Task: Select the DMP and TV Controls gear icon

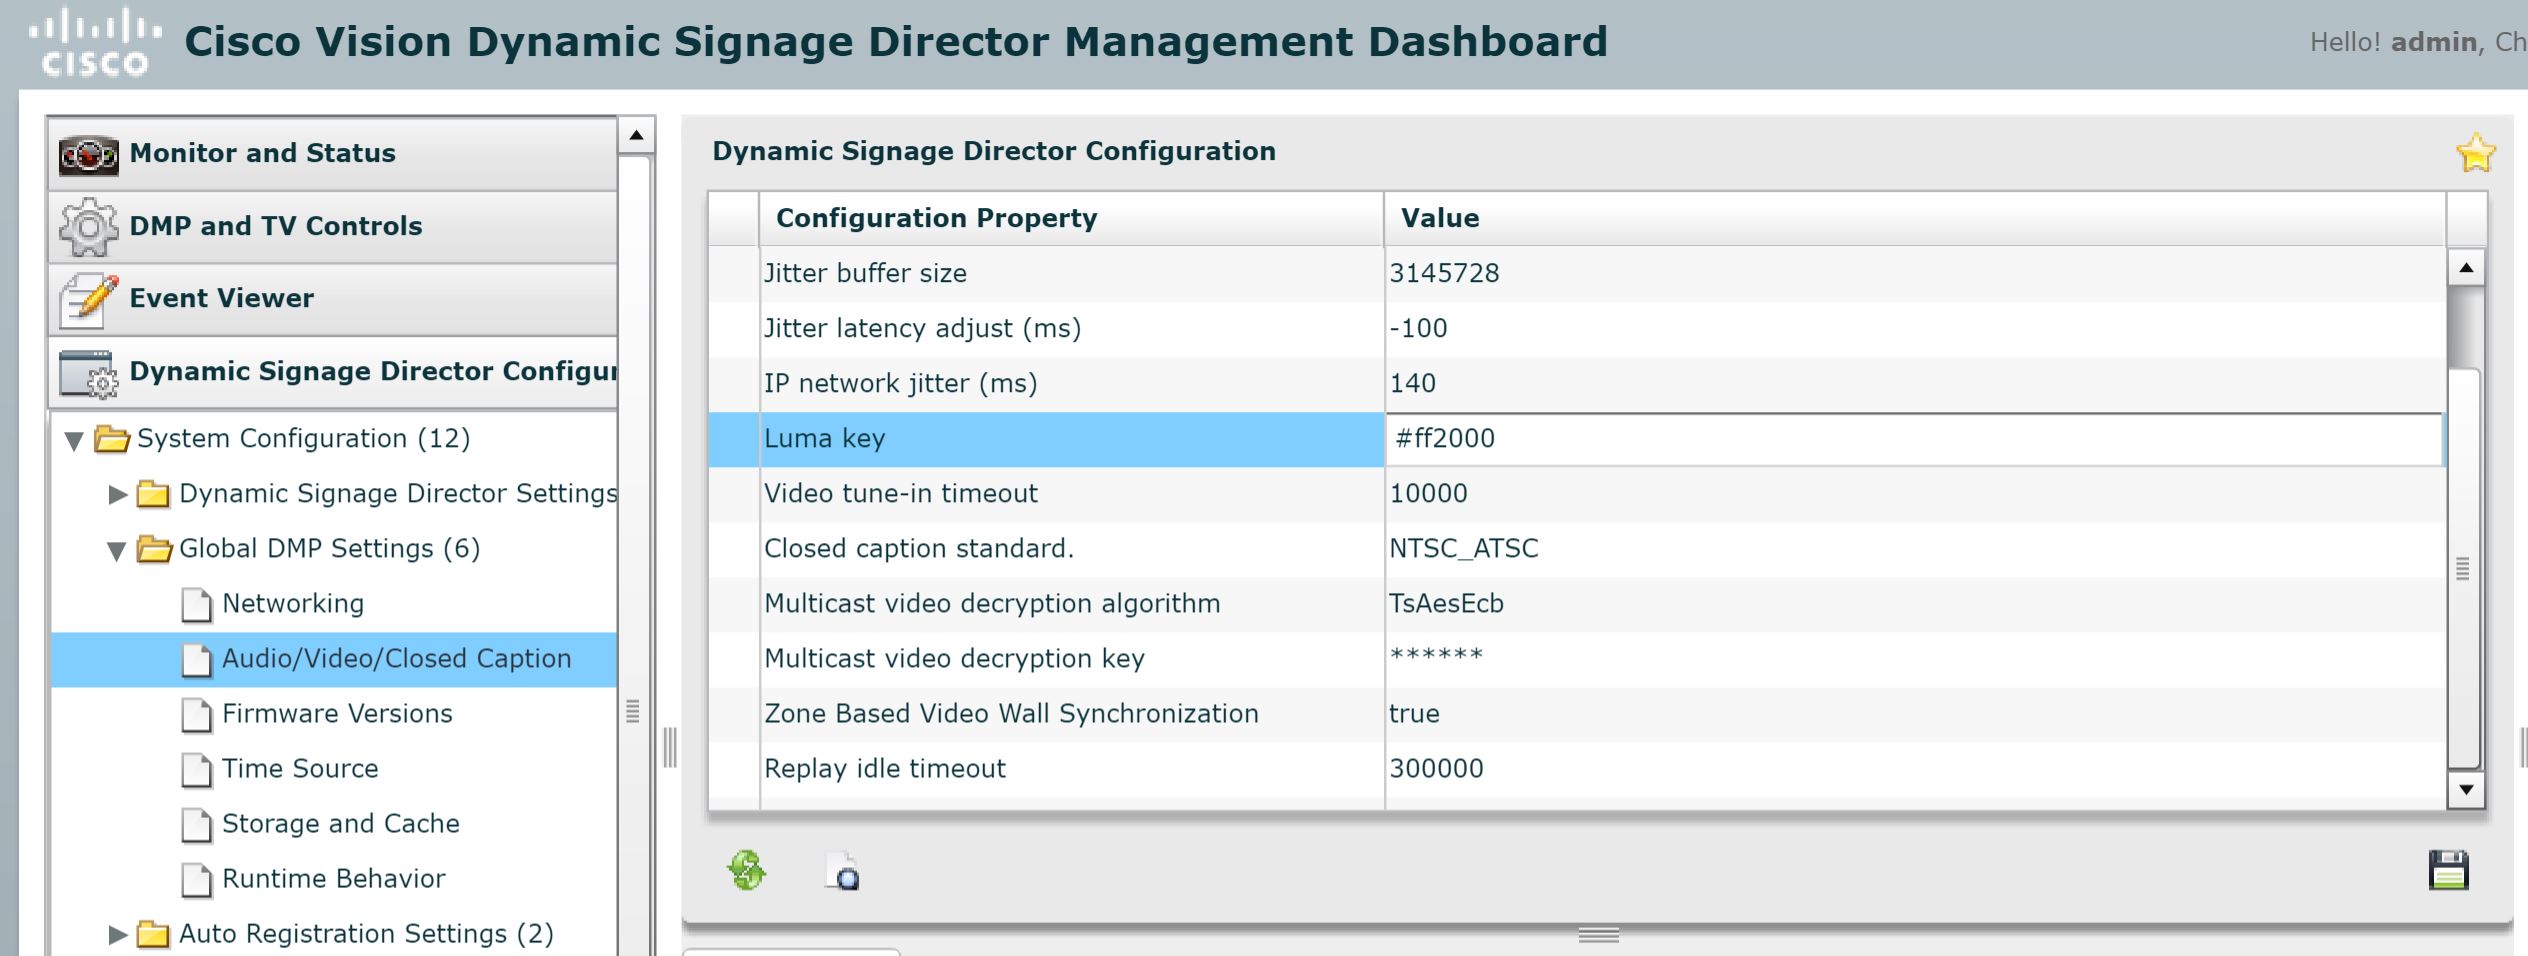Action: [x=90, y=226]
